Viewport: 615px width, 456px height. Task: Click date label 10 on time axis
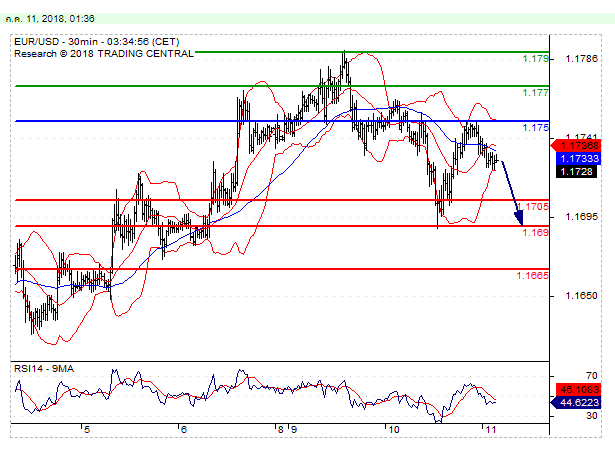click(394, 430)
